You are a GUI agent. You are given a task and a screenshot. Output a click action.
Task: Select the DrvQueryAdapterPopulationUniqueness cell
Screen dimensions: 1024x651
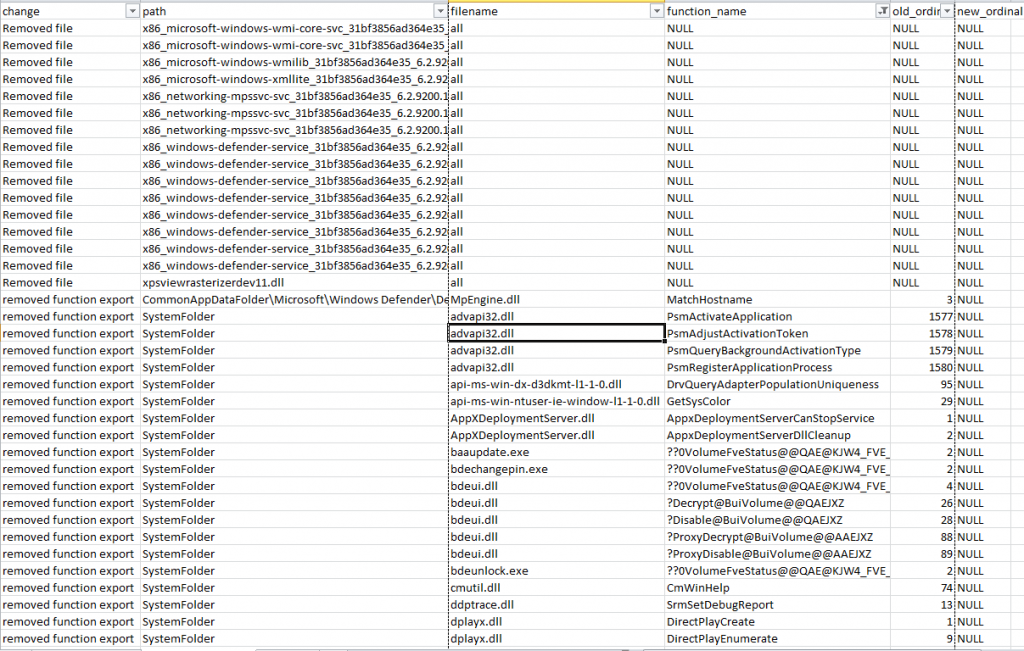772,385
